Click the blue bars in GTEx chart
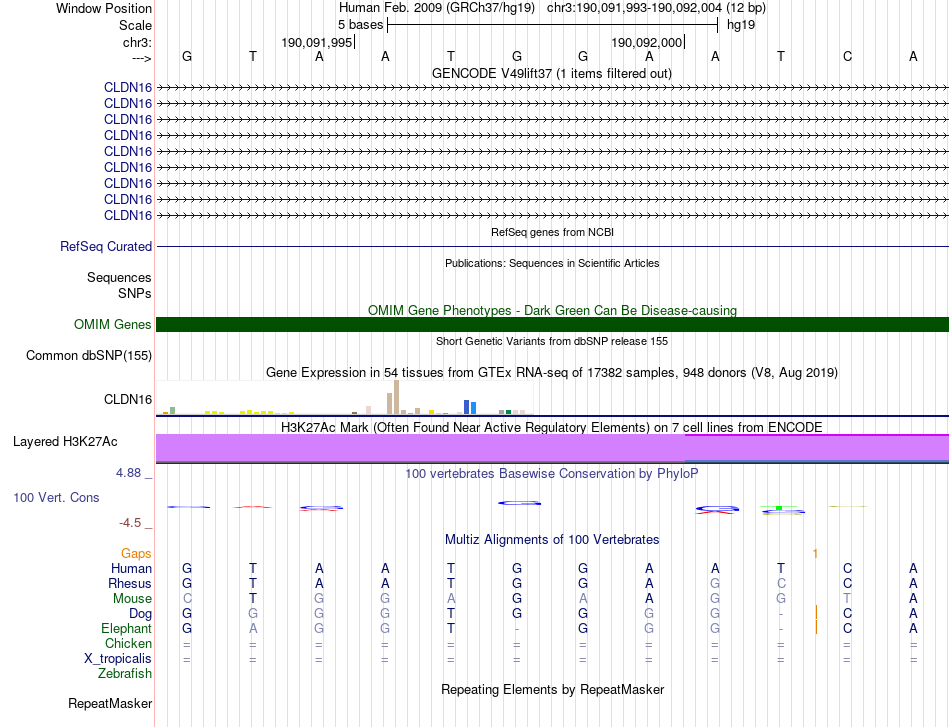The width and height of the screenshot is (950, 727). point(470,407)
